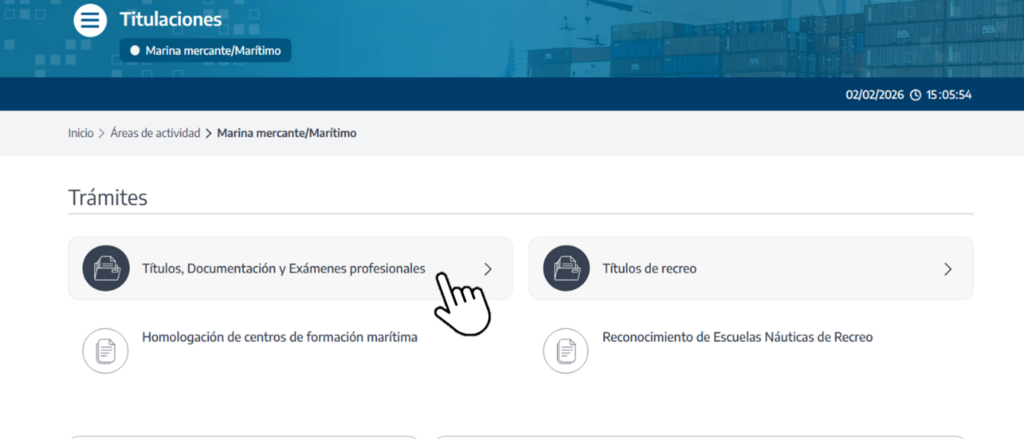Click the document icon beside Homologación de centros

[106, 350]
